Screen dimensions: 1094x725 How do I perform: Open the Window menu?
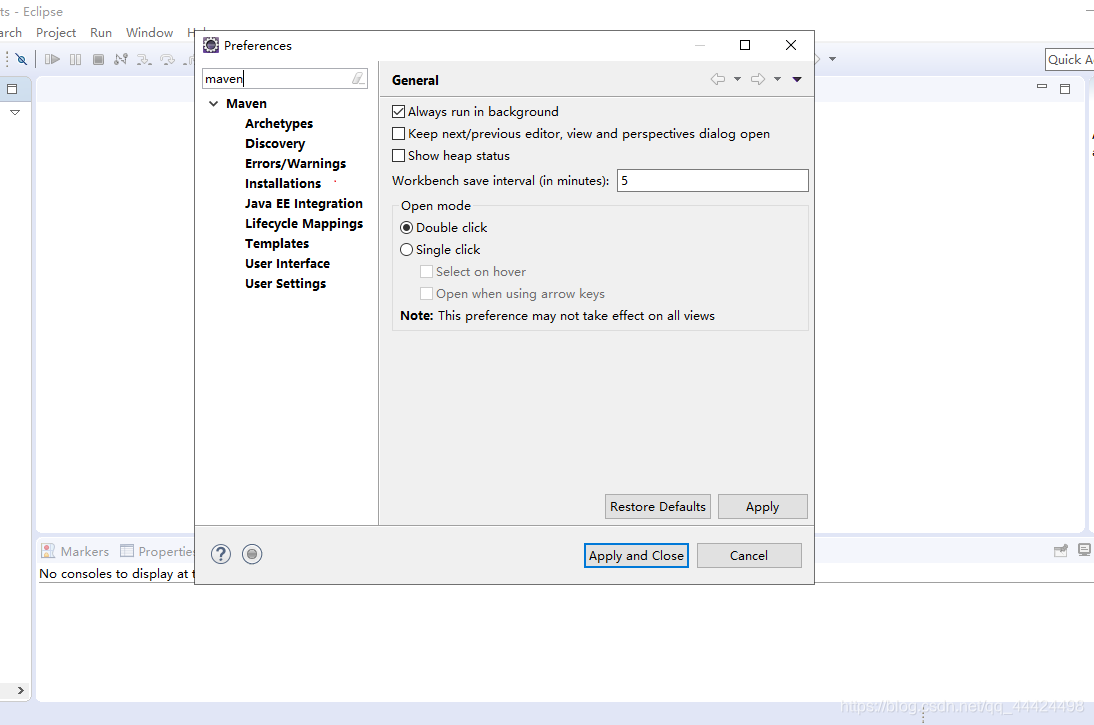point(149,33)
